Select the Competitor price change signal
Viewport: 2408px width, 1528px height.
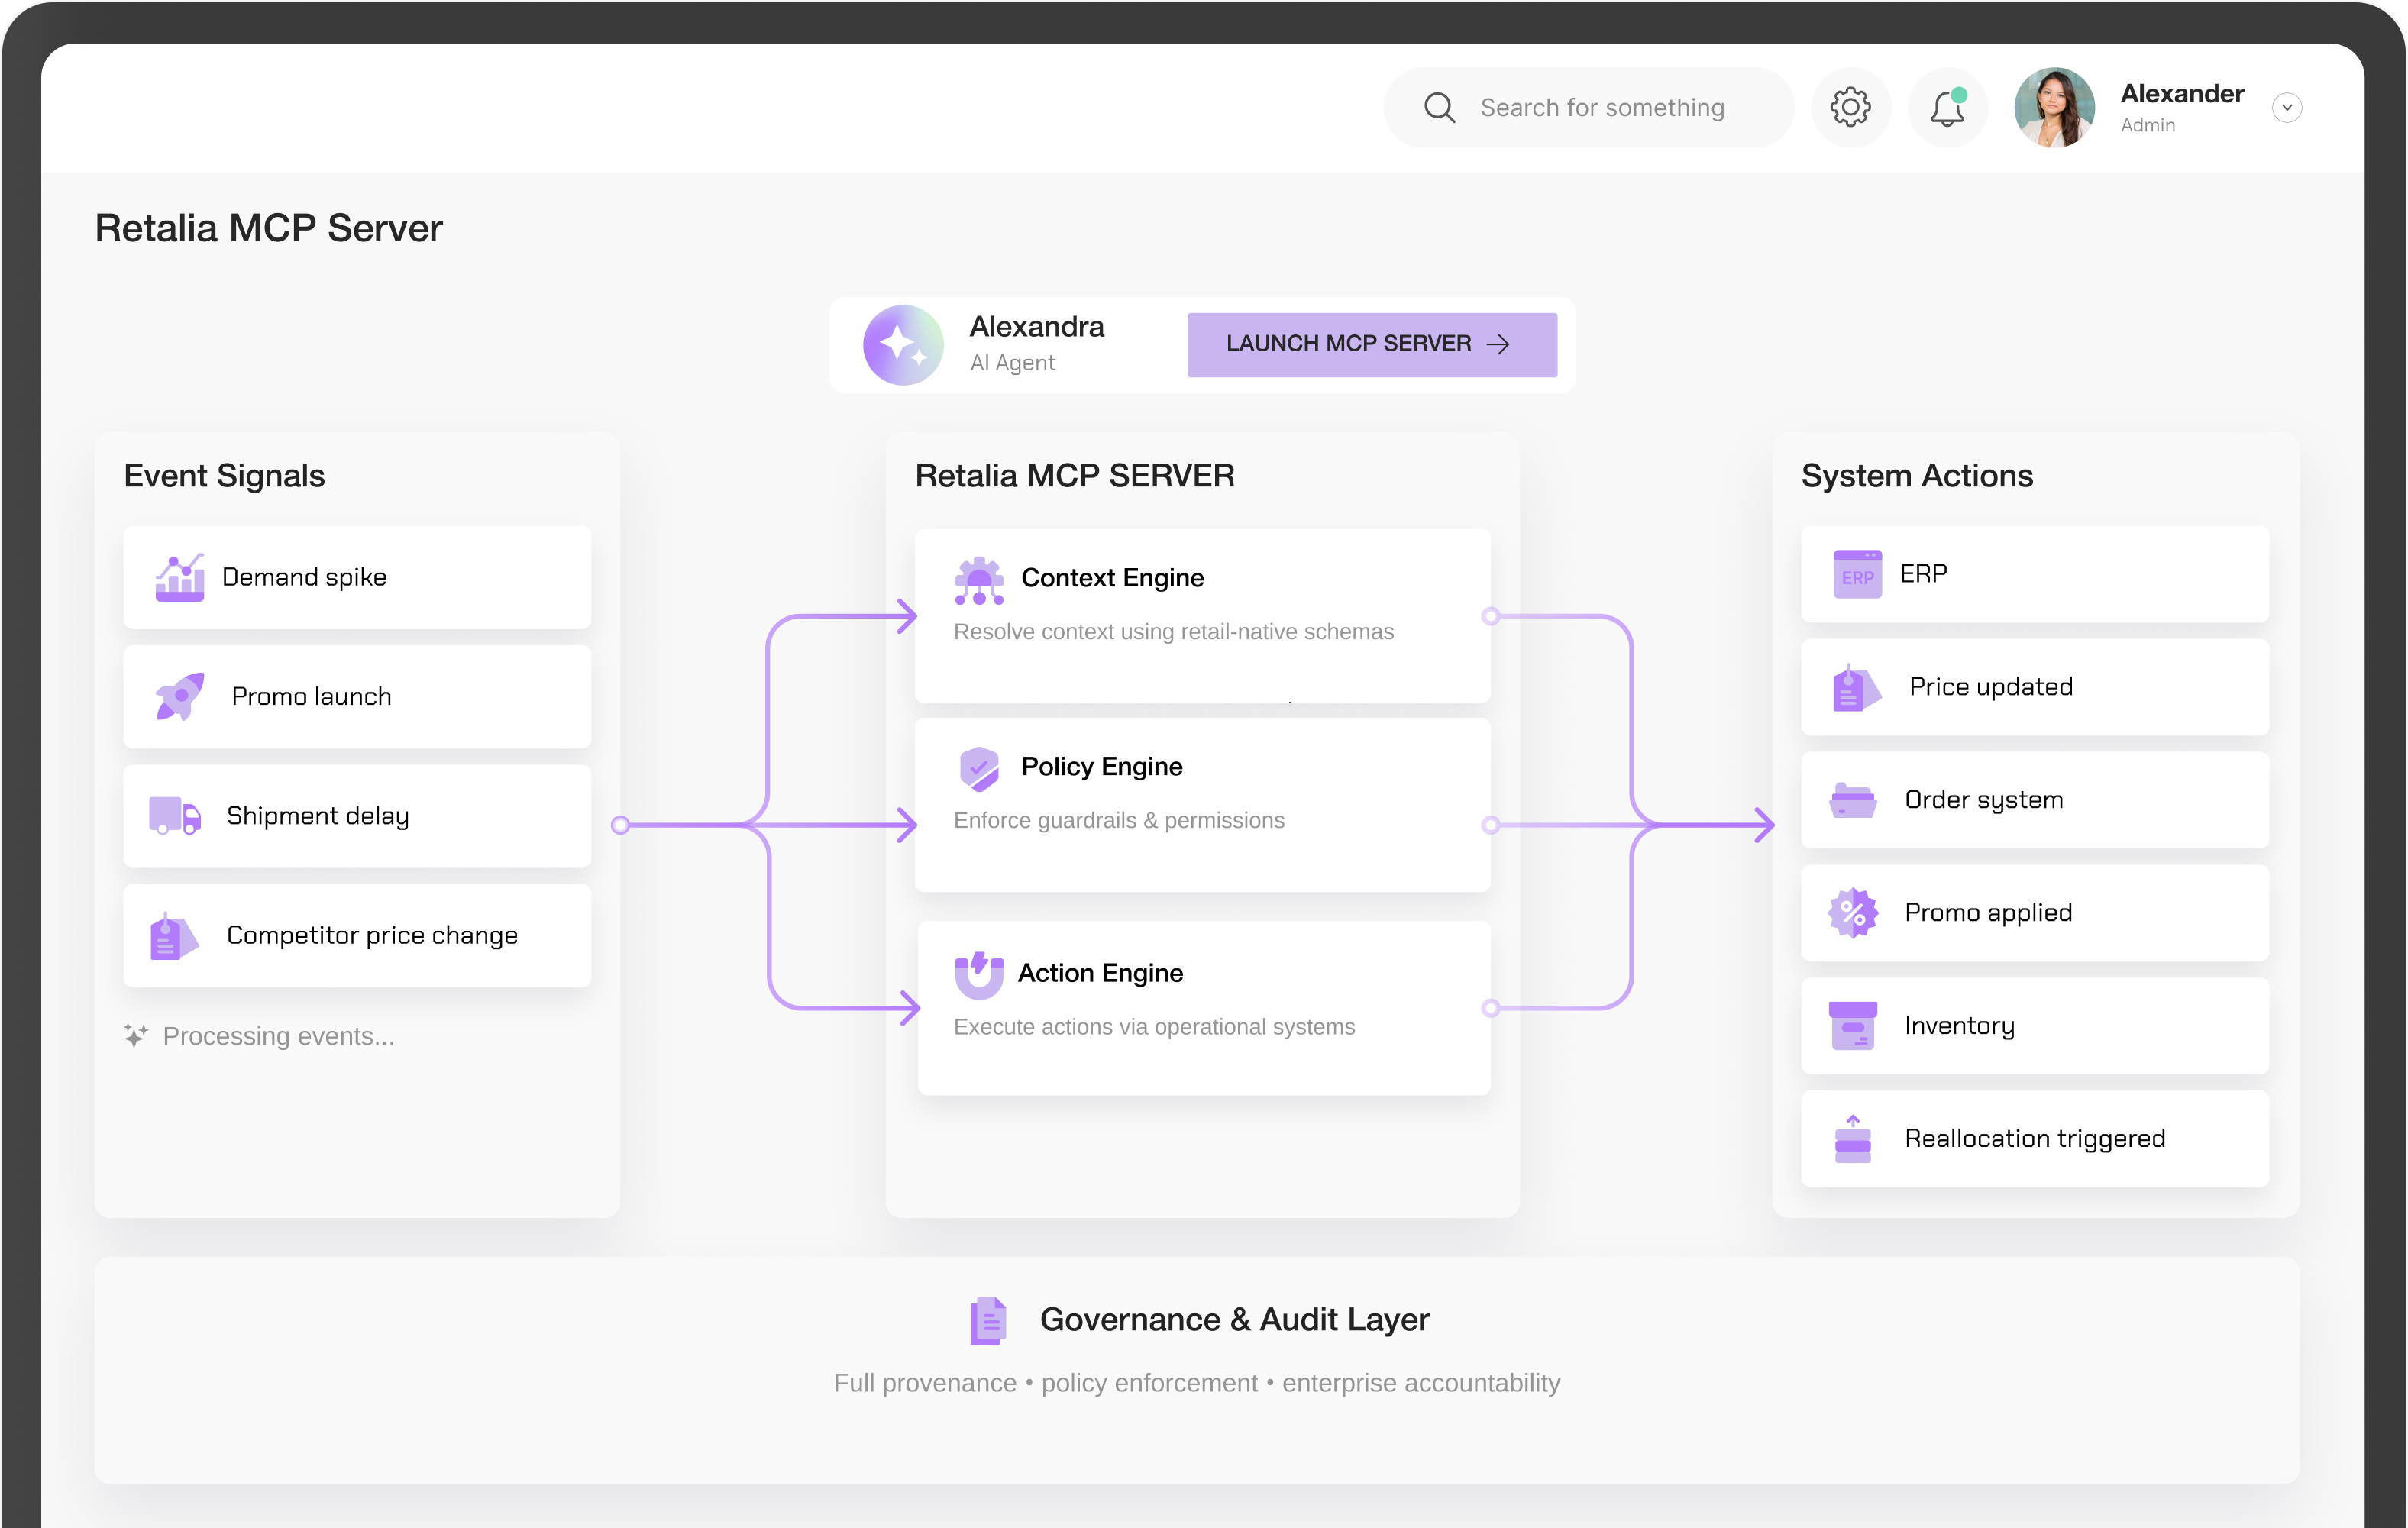(357, 935)
